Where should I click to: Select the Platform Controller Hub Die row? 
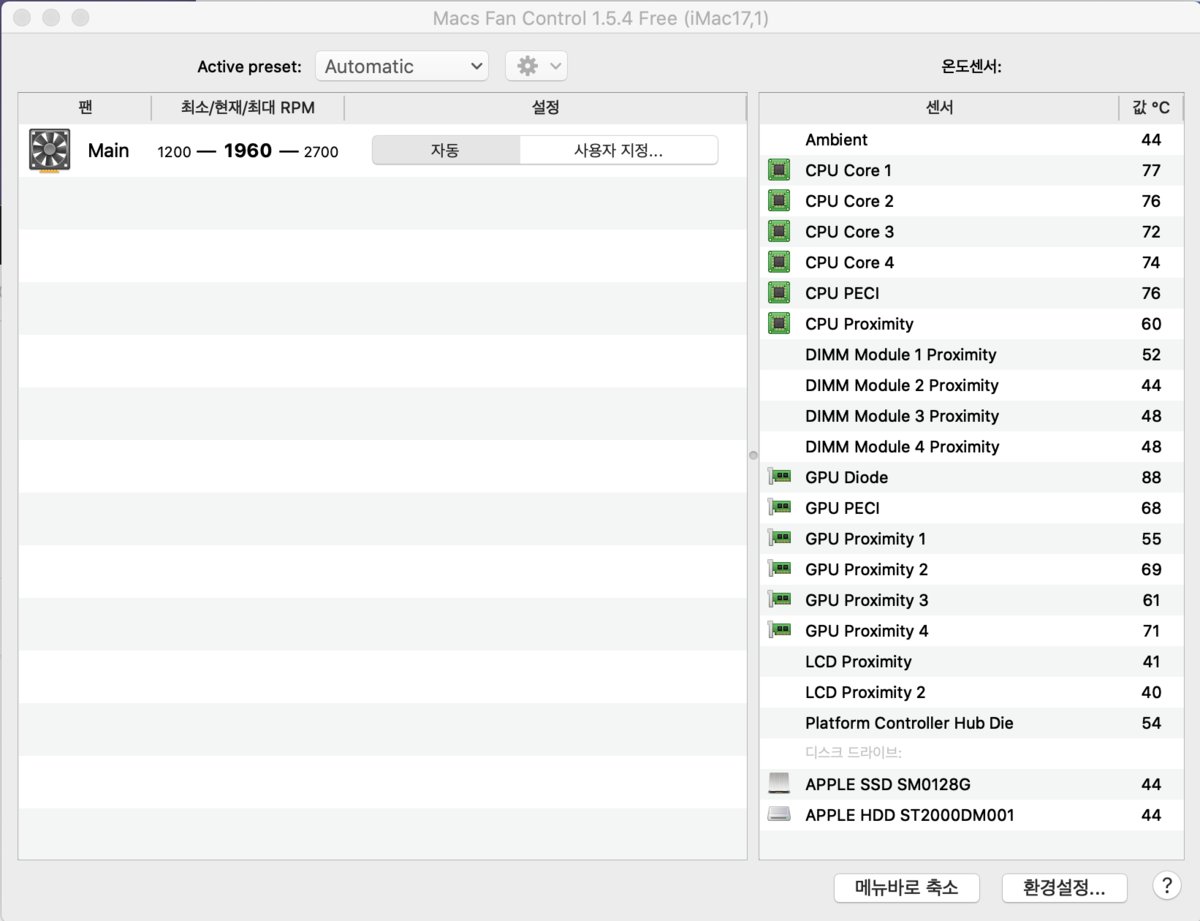[971, 723]
